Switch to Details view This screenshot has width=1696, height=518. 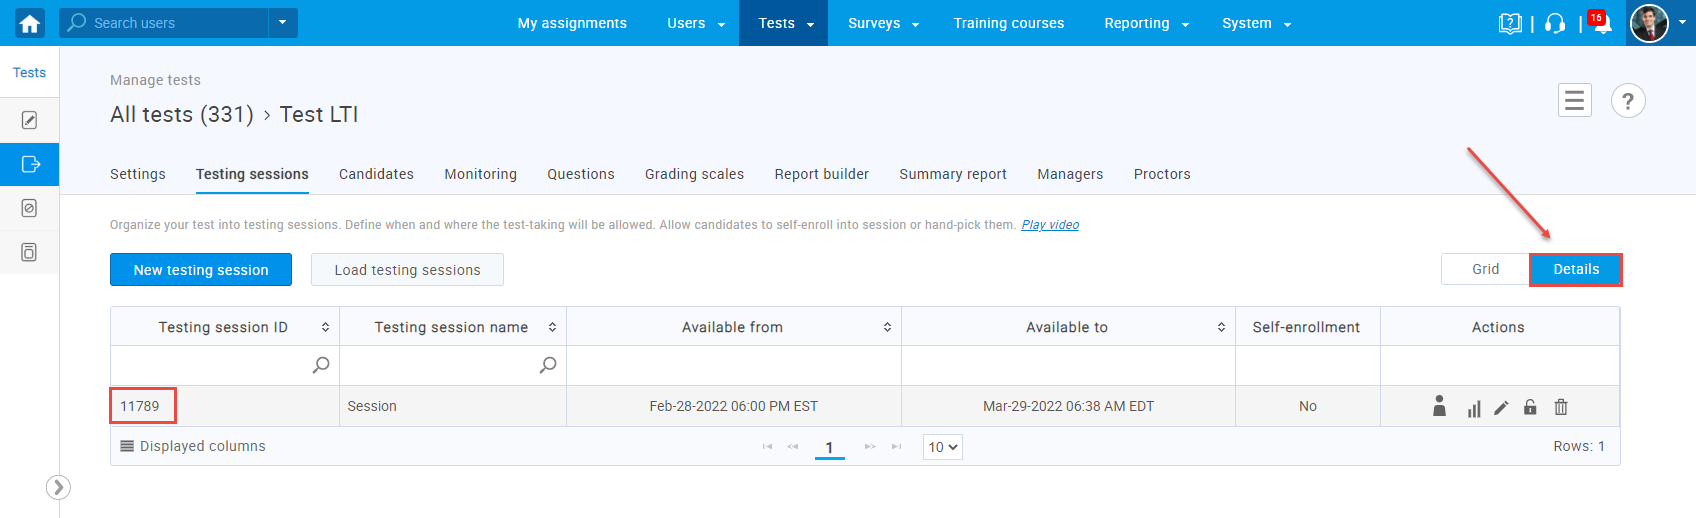coord(1576,269)
